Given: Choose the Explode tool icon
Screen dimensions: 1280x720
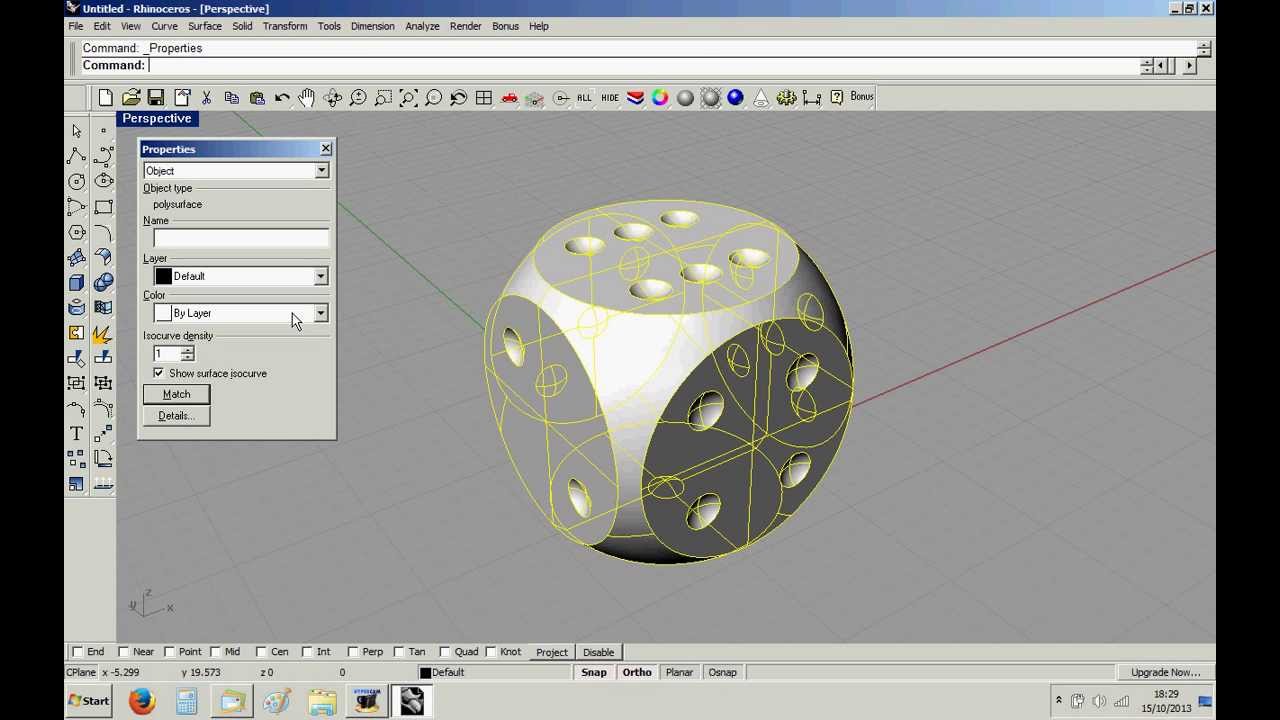Looking at the screenshot, I should 102,333.
